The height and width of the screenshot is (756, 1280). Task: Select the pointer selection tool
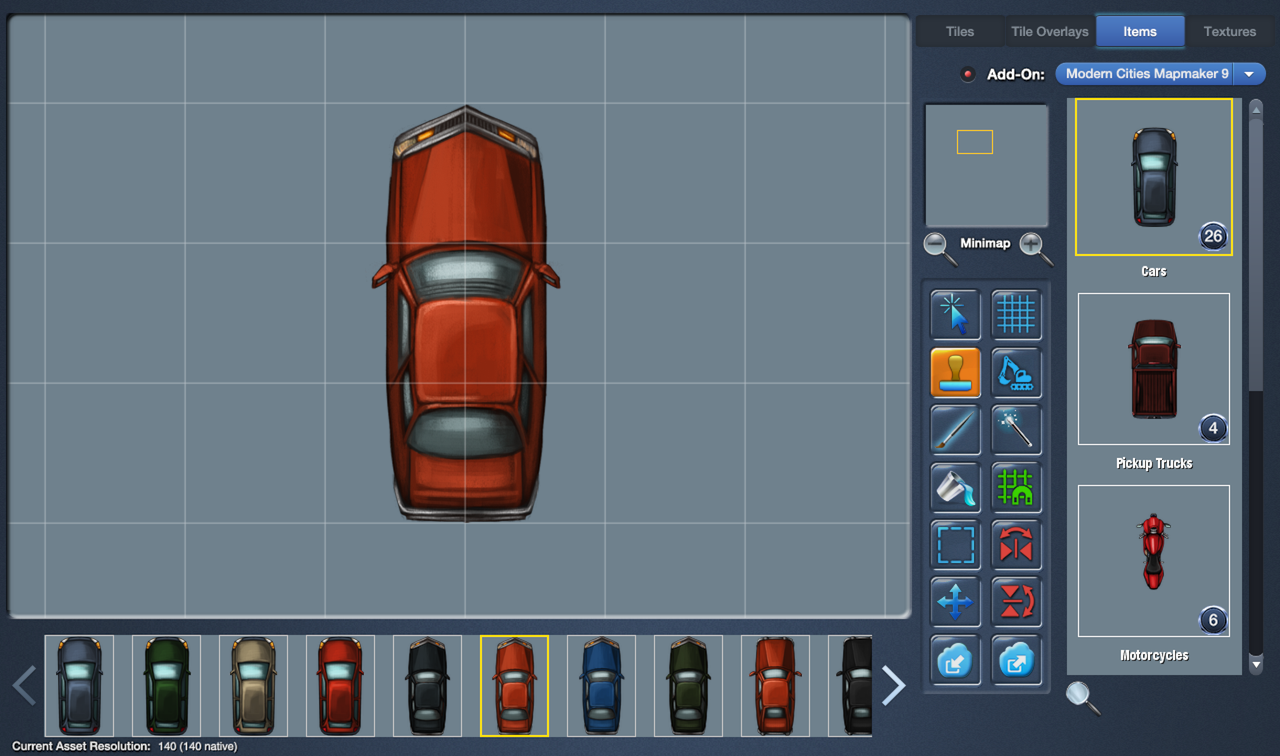pyautogui.click(x=955, y=315)
